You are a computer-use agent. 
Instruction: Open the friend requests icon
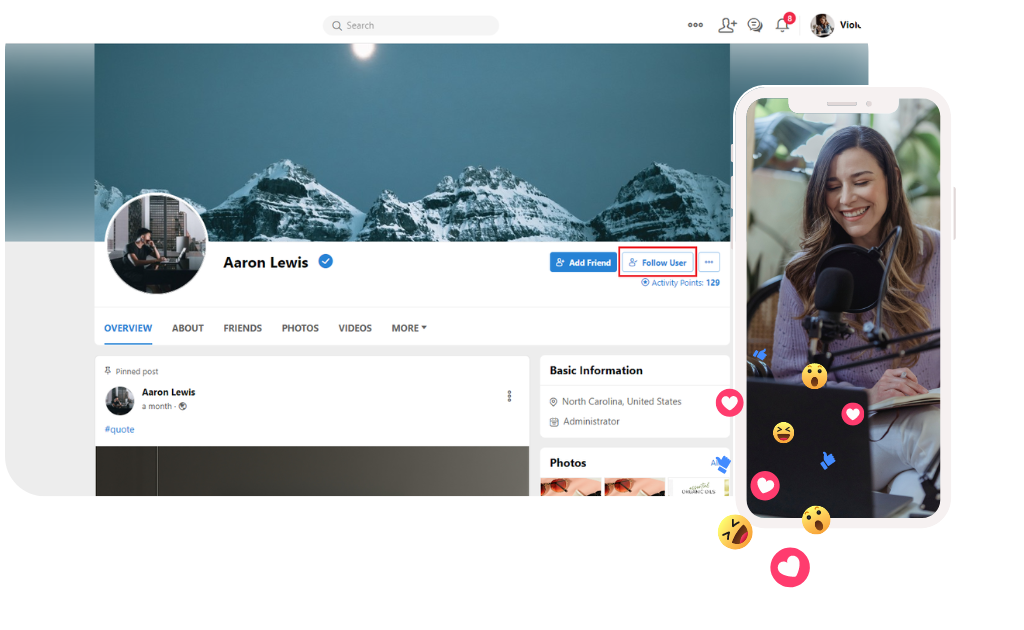727,25
